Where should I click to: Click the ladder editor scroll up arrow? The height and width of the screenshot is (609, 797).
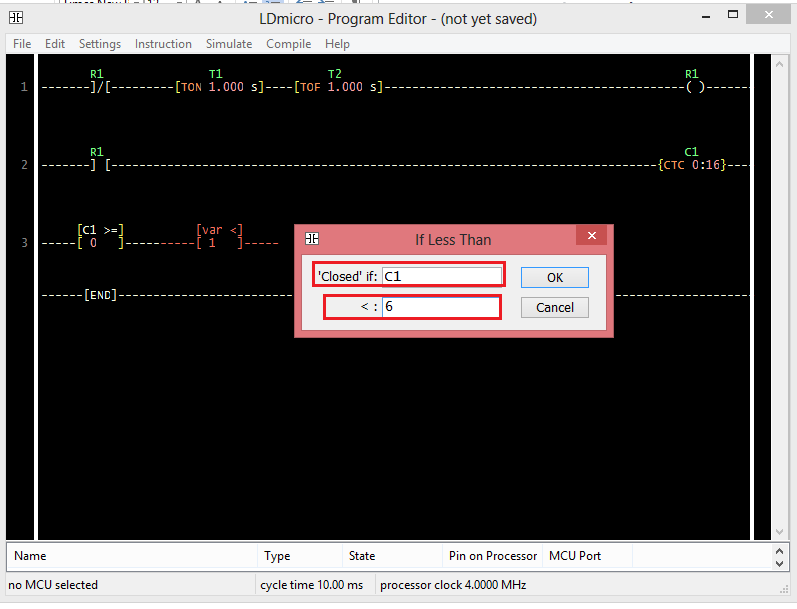779,65
